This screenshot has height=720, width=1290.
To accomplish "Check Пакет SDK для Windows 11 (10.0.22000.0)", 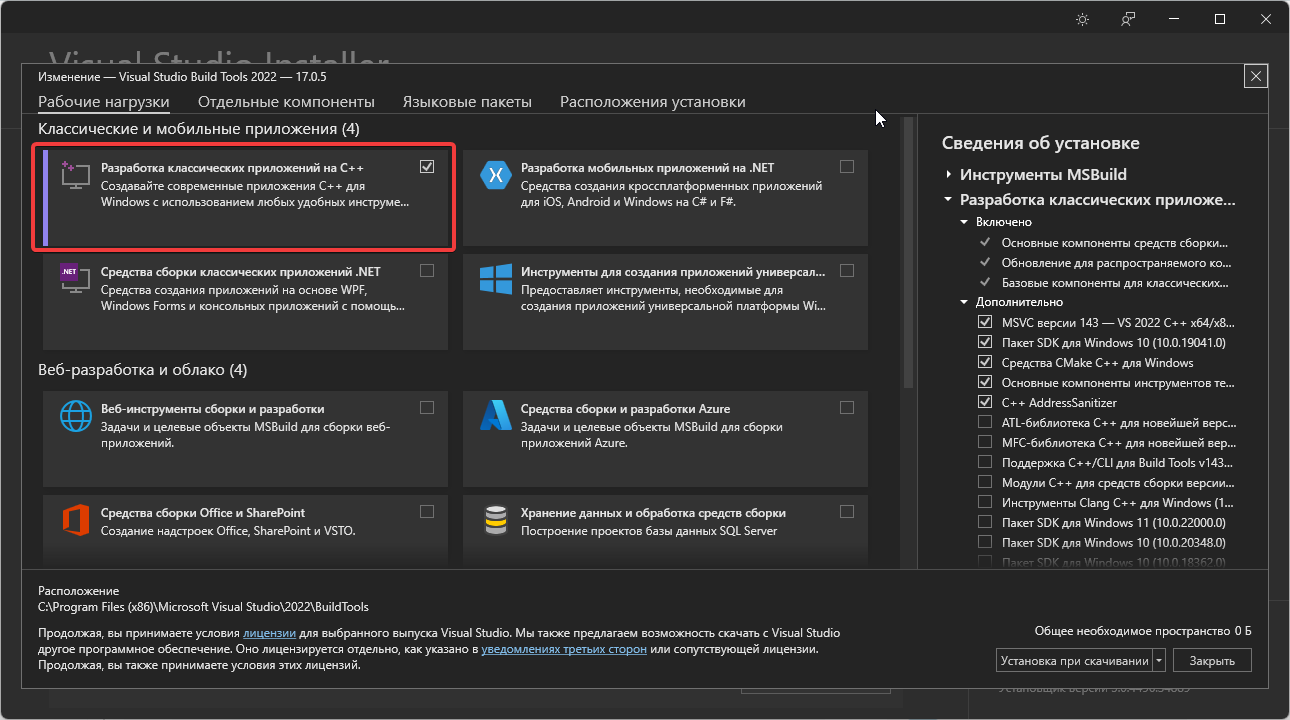I will (x=984, y=523).
